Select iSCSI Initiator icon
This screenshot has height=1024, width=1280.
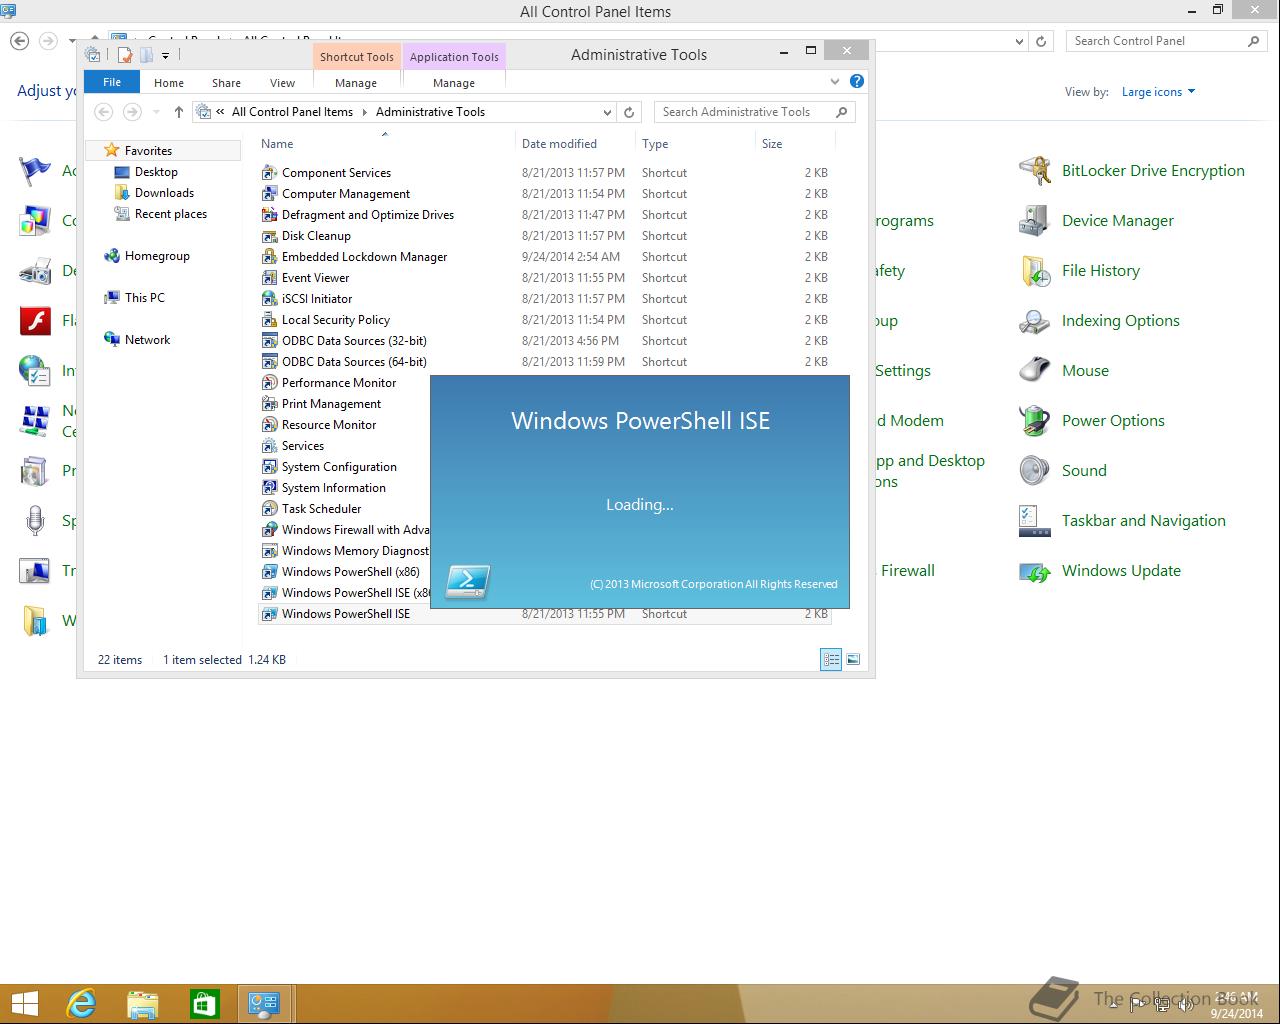click(x=269, y=299)
